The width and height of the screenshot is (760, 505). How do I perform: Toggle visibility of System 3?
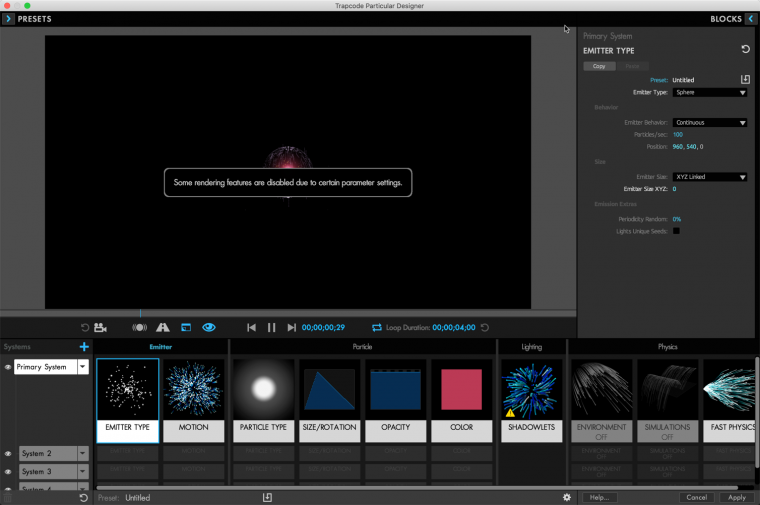click(x=8, y=472)
